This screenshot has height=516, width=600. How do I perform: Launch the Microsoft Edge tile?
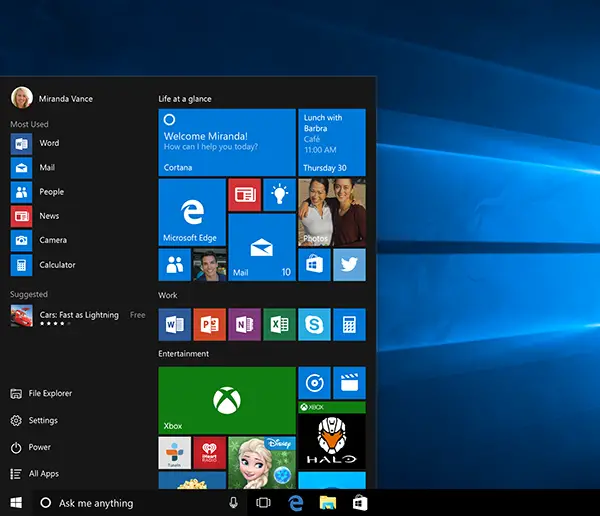pyautogui.click(x=192, y=212)
